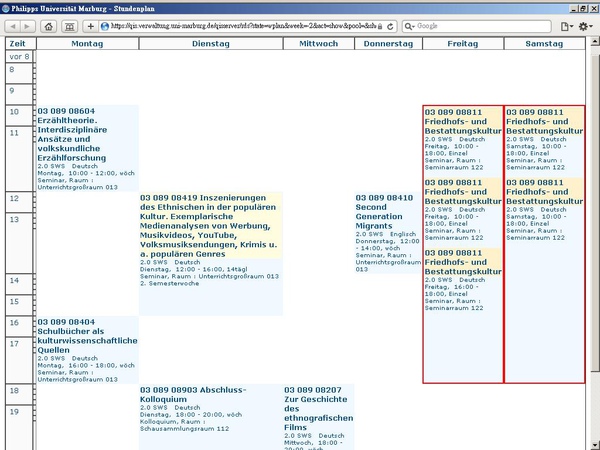Click the Samstag column header
Image resolution: width=600 pixels, height=450 pixels.
coord(545,44)
